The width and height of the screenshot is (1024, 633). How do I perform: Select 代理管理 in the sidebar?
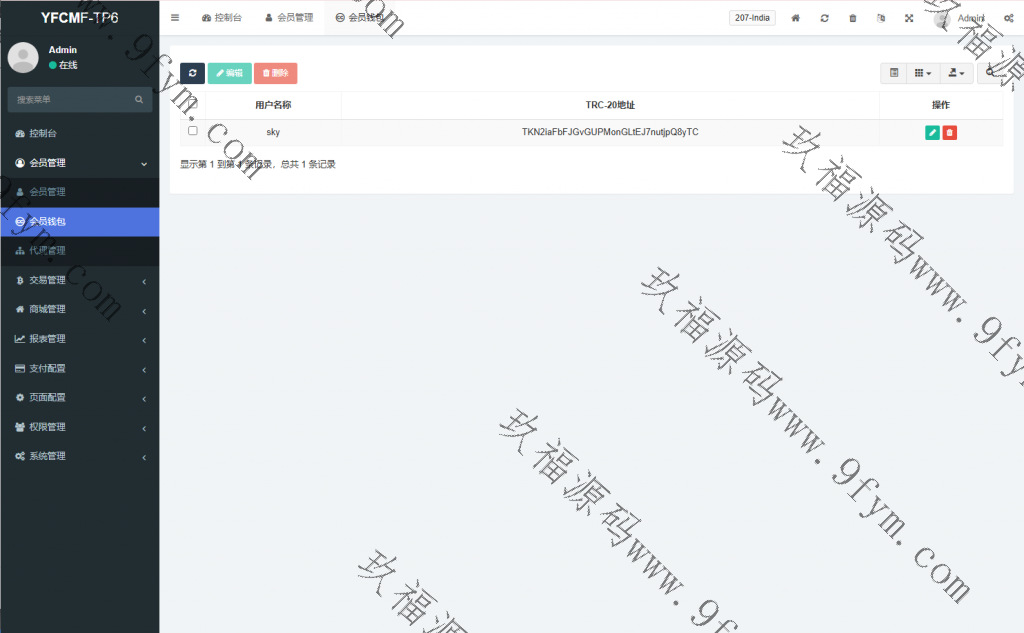47,250
